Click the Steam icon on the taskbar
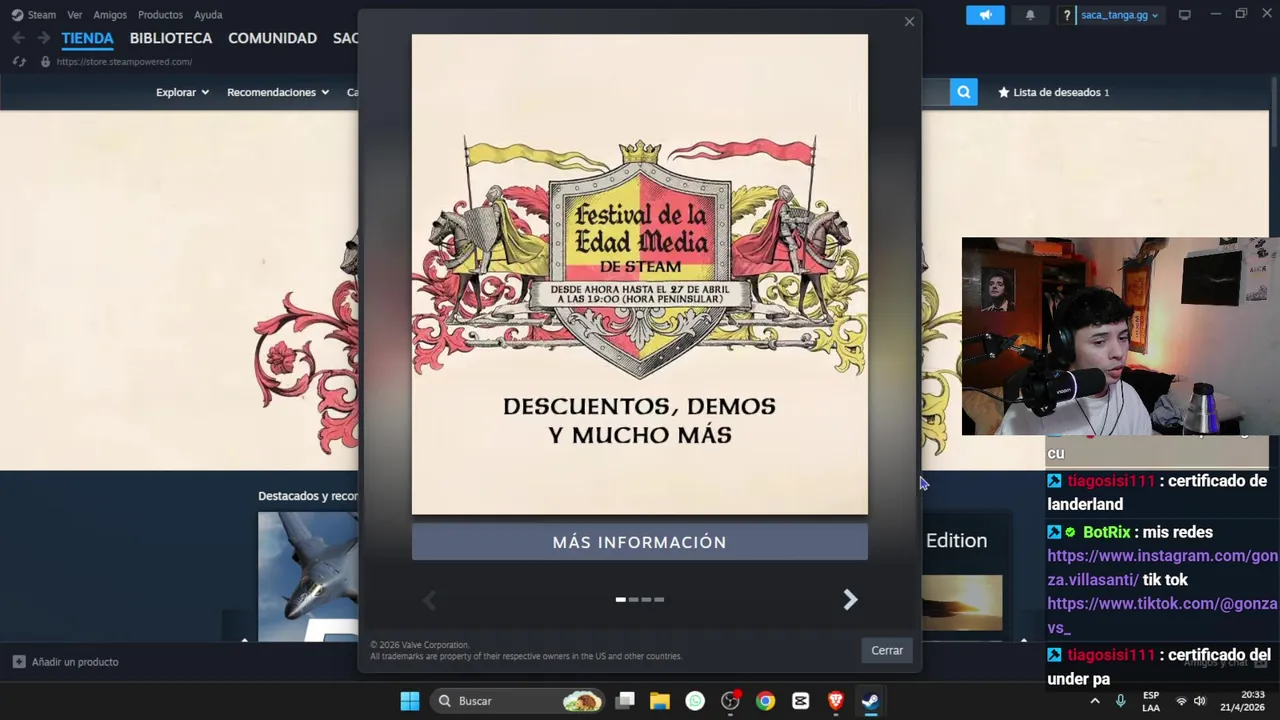This screenshot has width=1280, height=720. [870, 701]
